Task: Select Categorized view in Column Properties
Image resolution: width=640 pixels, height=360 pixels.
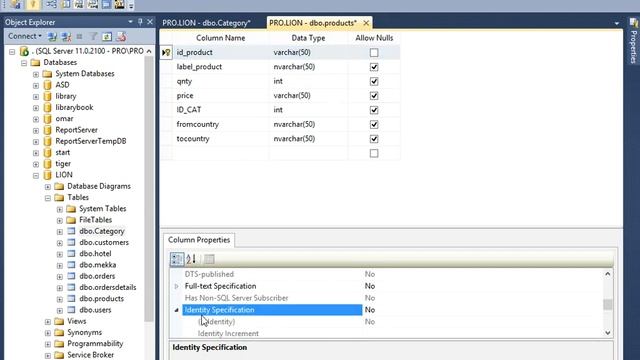Action: click(177, 259)
